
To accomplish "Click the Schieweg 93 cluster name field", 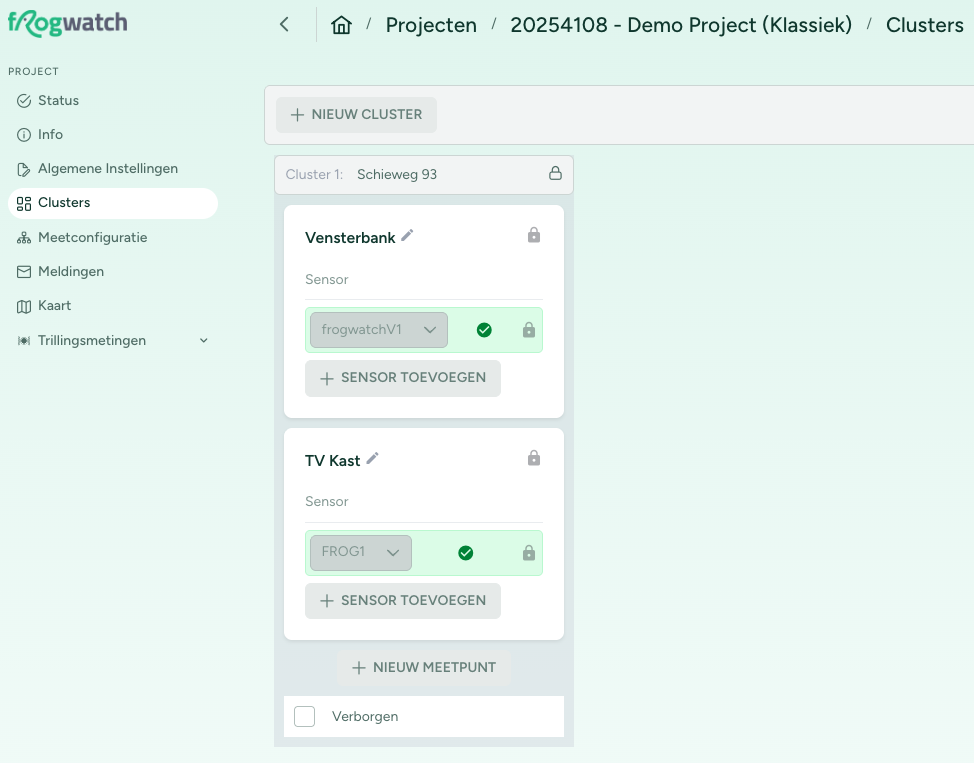I will (x=397, y=175).
